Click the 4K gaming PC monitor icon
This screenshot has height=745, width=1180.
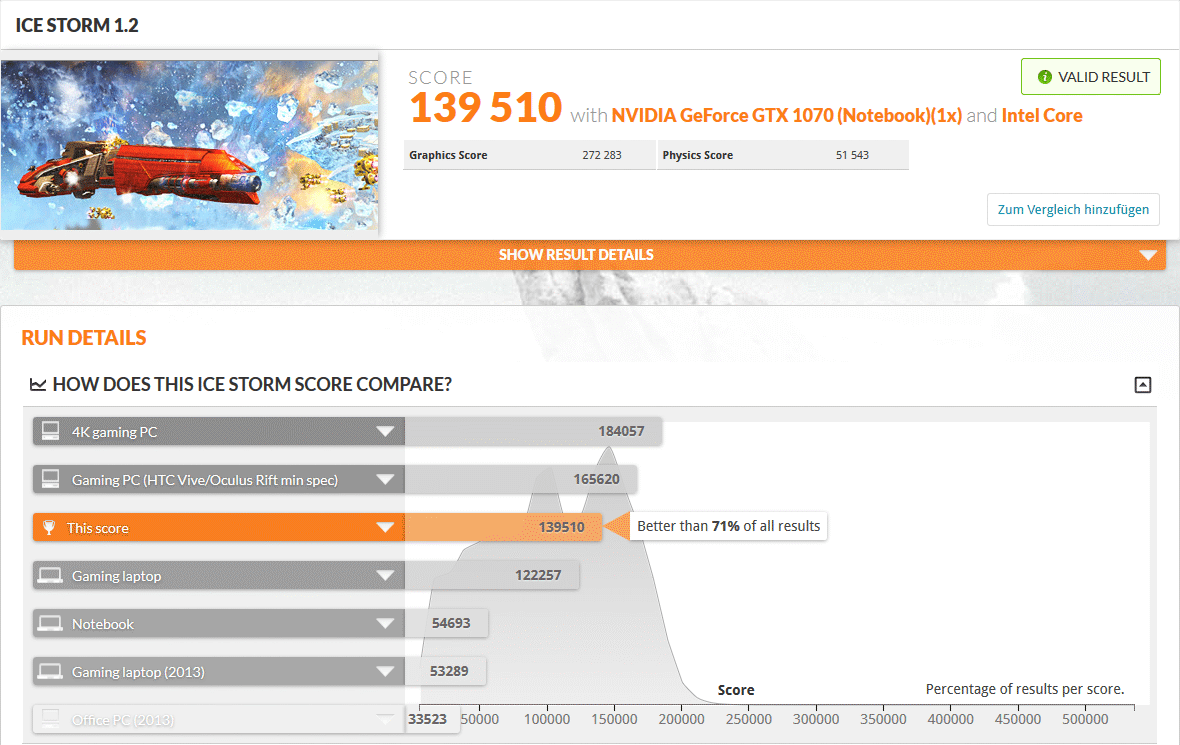pyautogui.click(x=50, y=432)
